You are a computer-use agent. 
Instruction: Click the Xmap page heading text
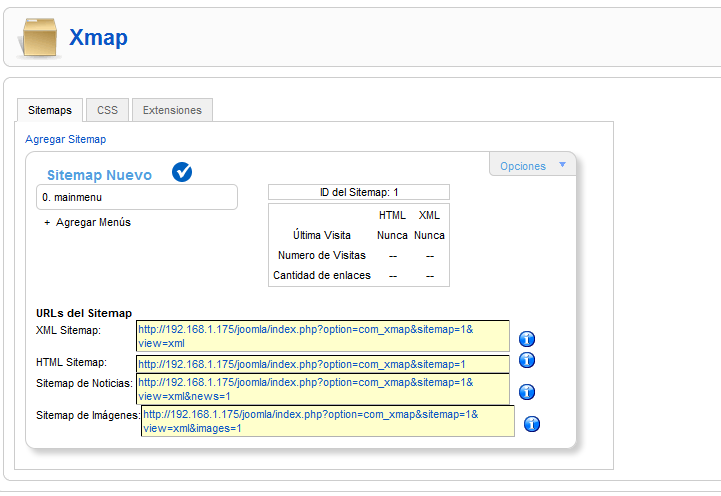(98, 38)
